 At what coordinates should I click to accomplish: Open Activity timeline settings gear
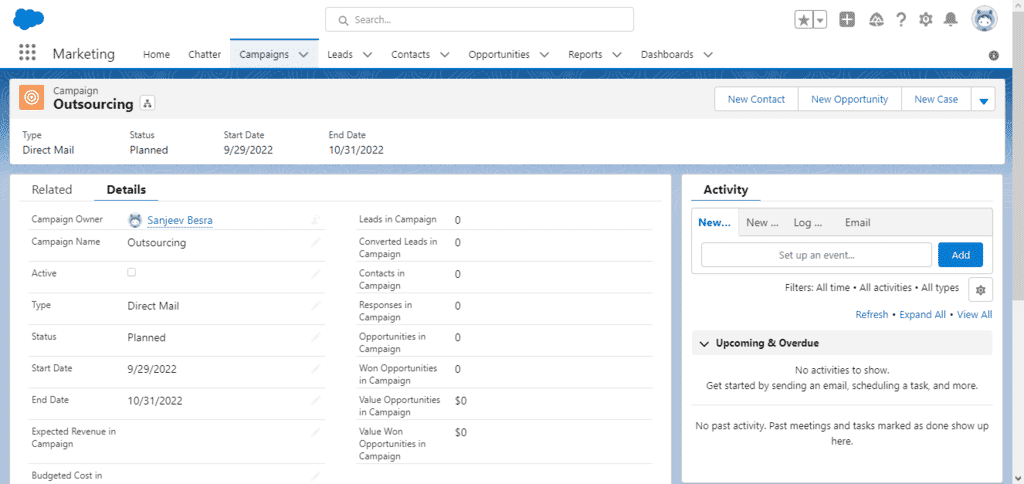point(980,290)
